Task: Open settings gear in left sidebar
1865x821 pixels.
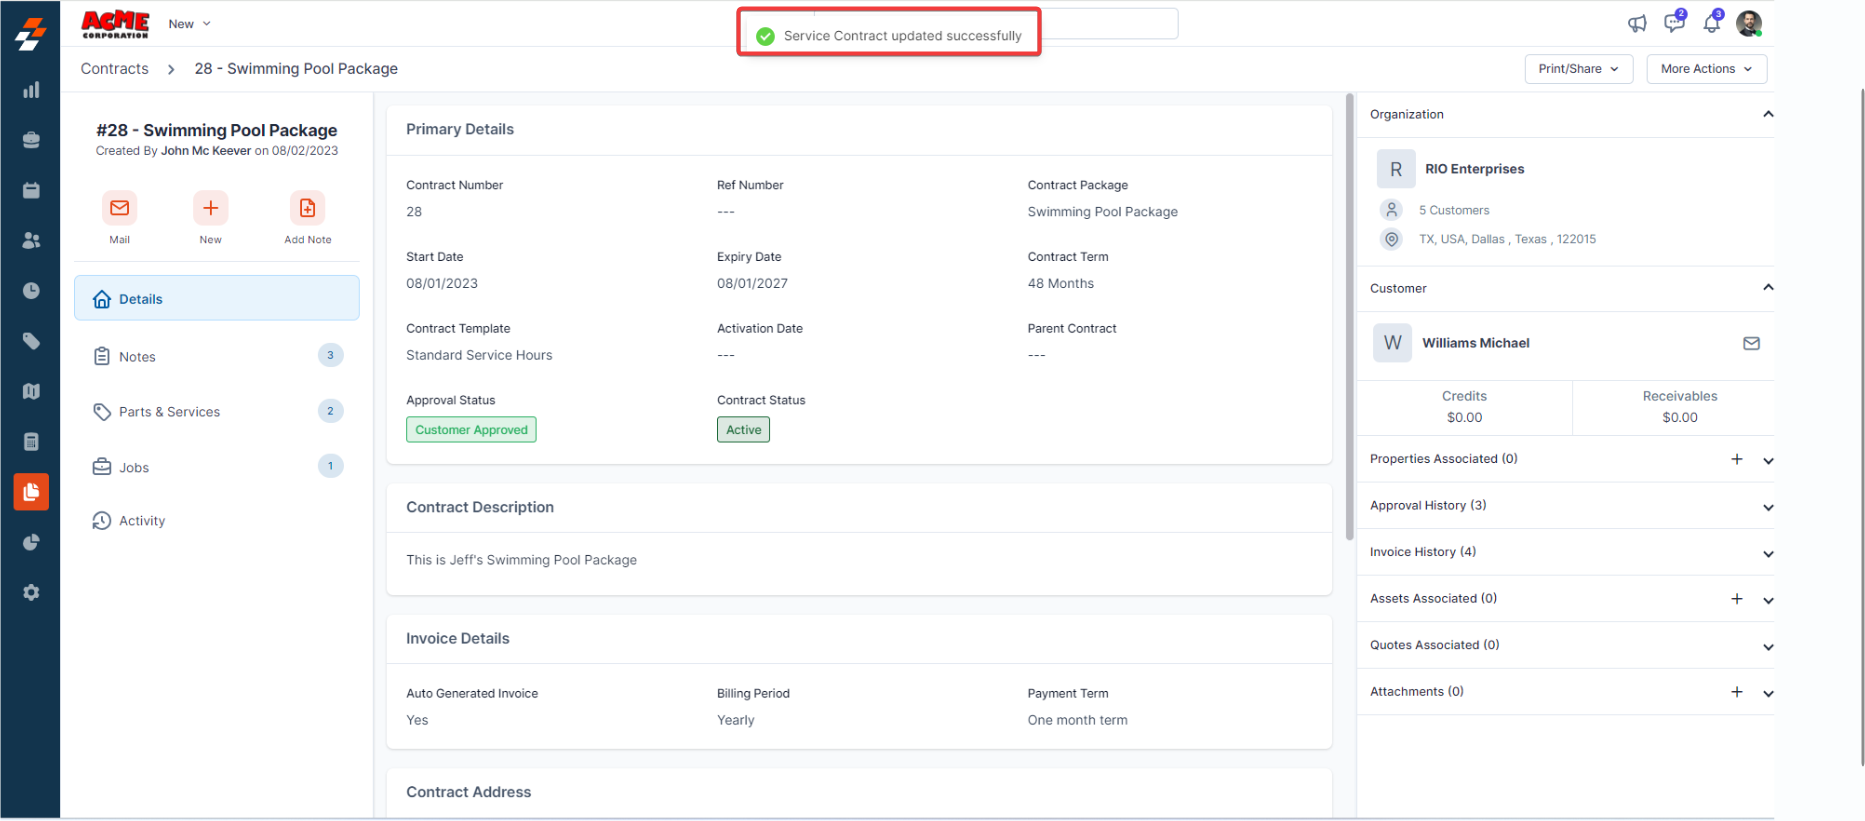Action: pyautogui.click(x=31, y=592)
